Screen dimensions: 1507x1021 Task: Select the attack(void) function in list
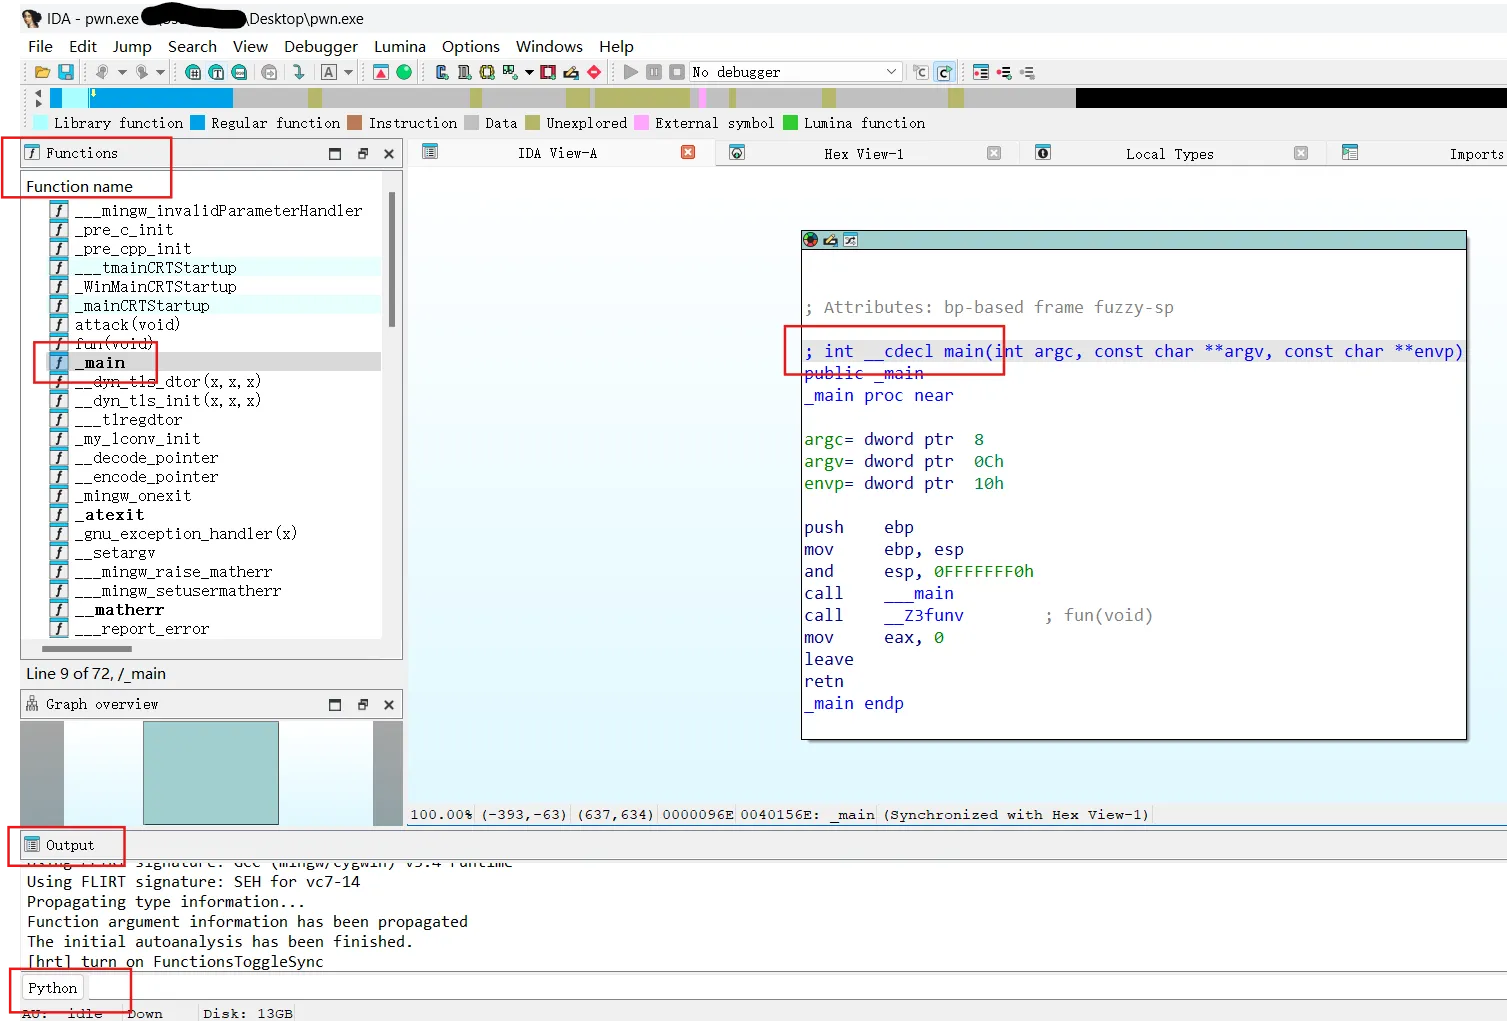(127, 325)
